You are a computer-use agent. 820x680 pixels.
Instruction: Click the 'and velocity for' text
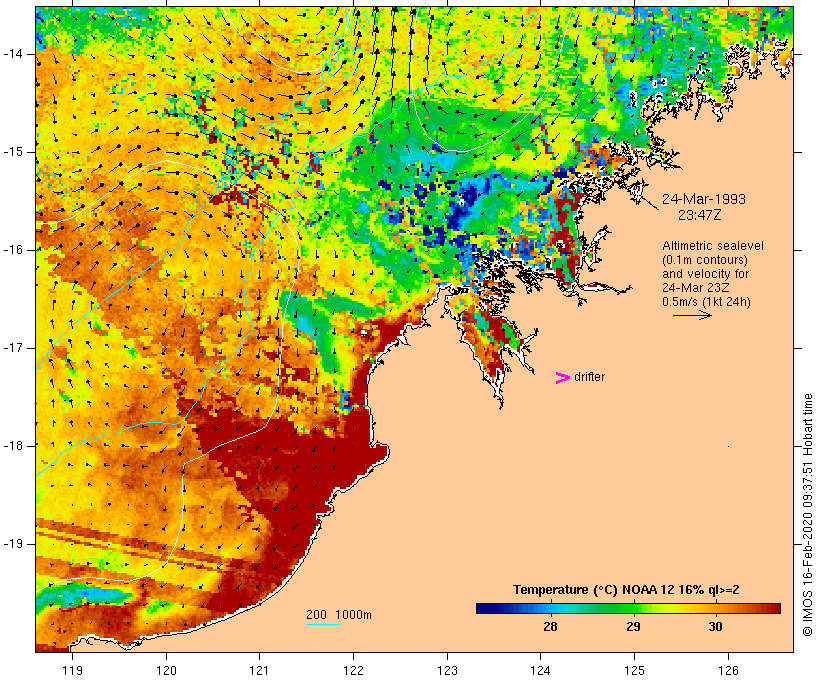705,274
